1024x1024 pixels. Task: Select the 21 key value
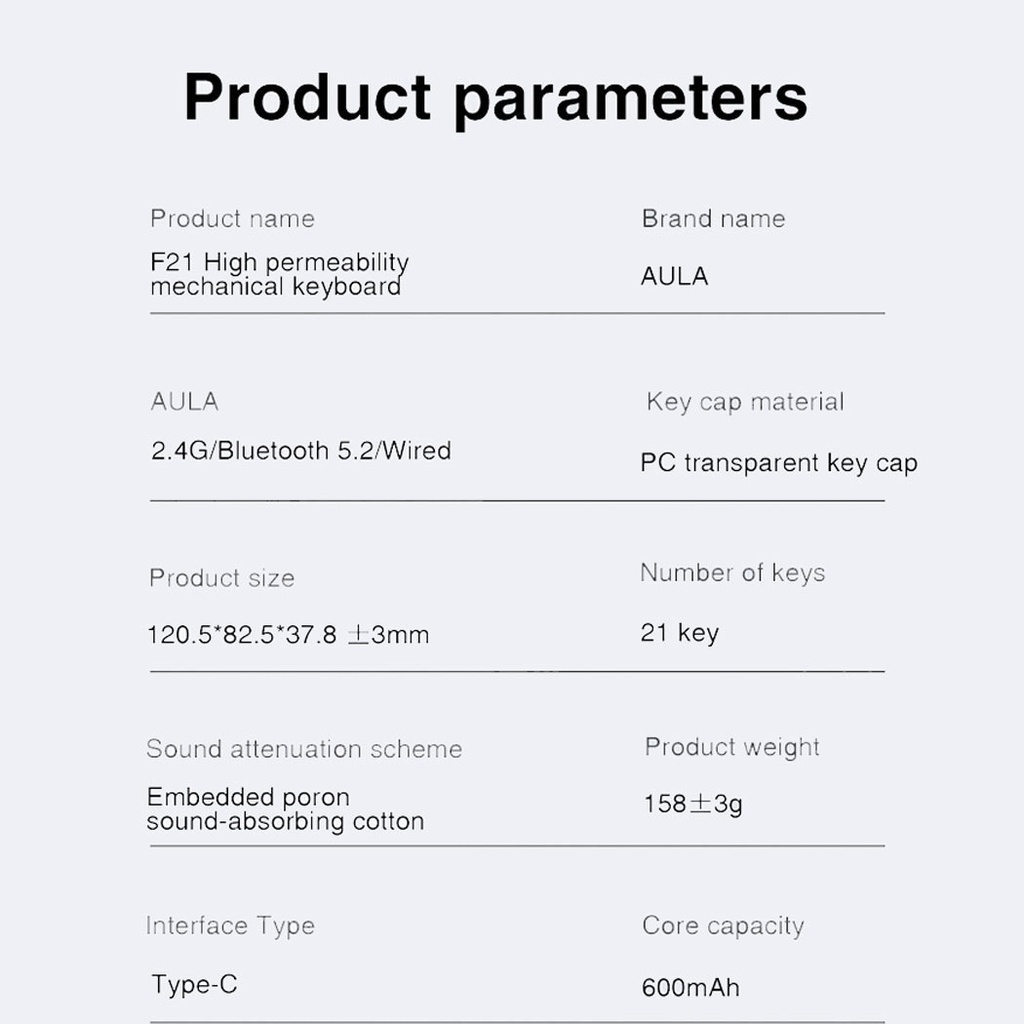pos(679,633)
